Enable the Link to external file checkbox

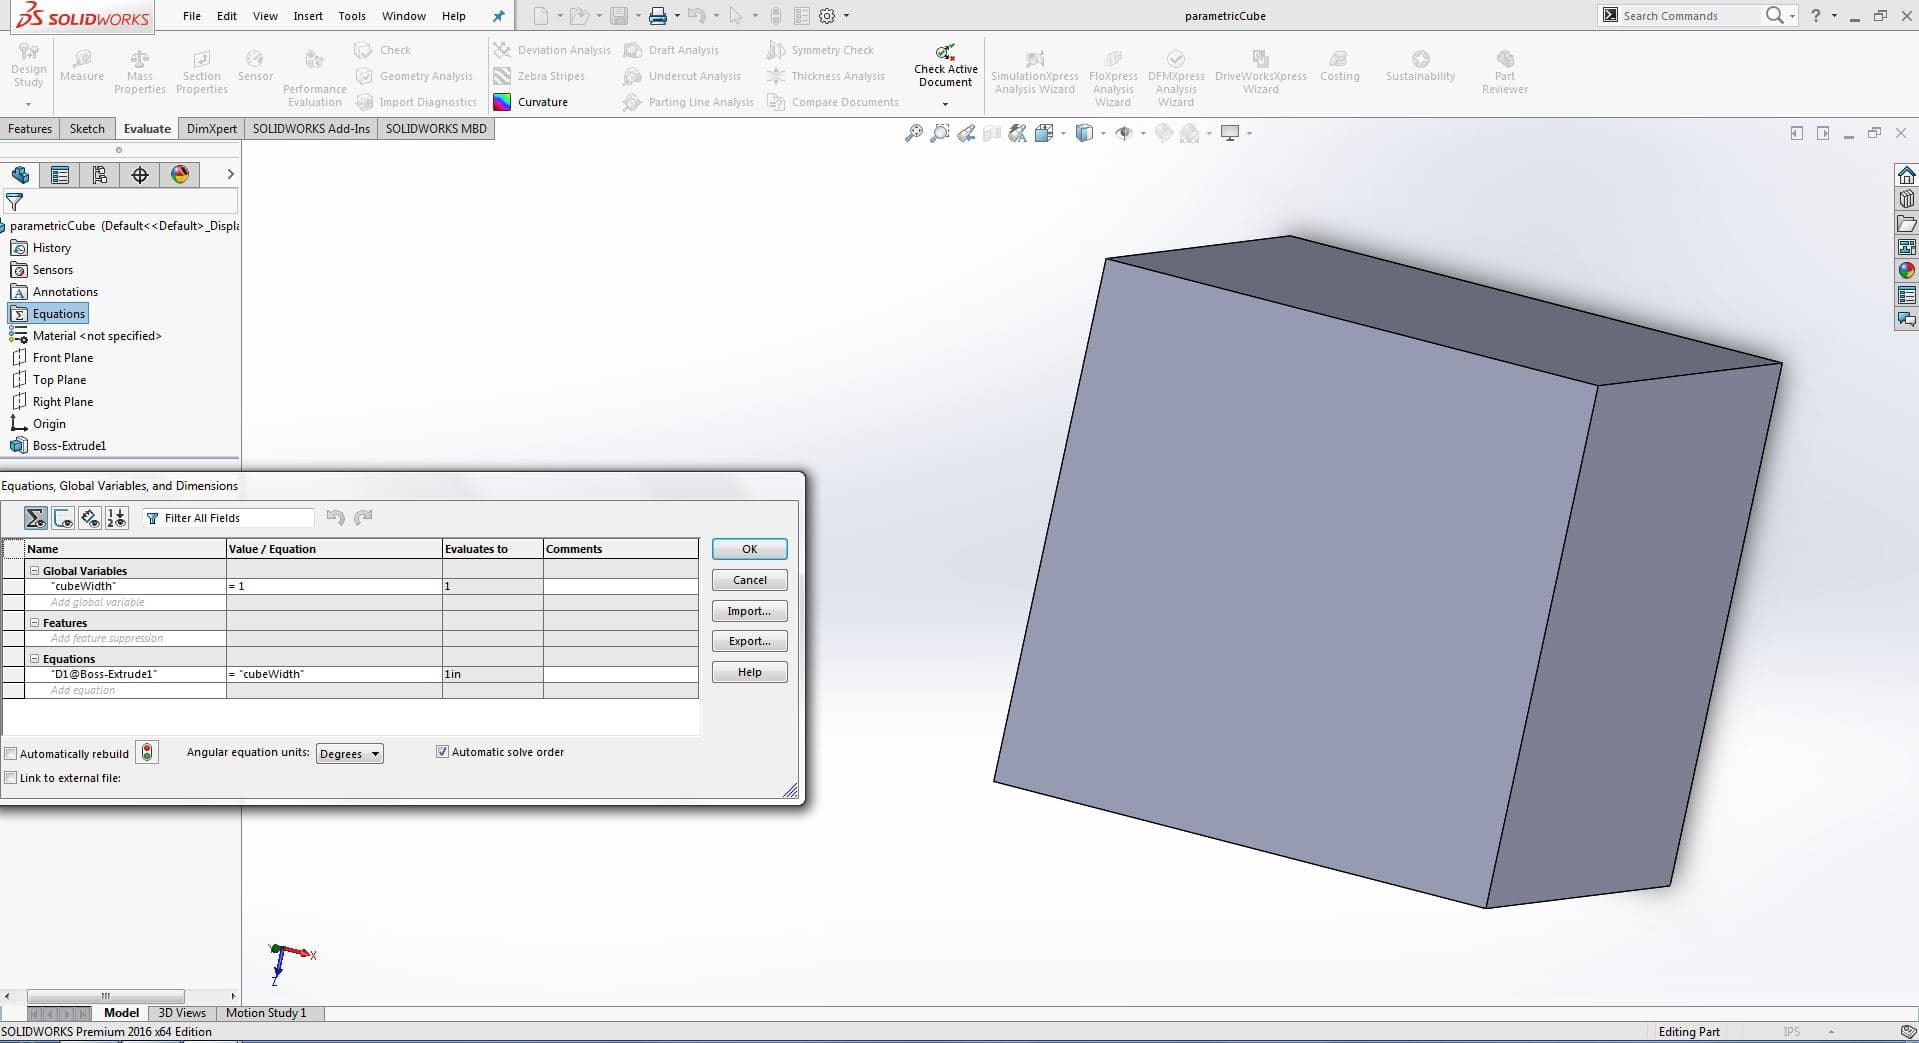point(11,778)
